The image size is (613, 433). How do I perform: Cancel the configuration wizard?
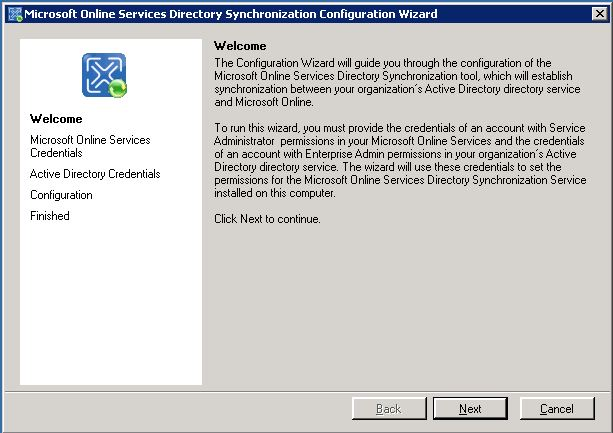point(556,409)
